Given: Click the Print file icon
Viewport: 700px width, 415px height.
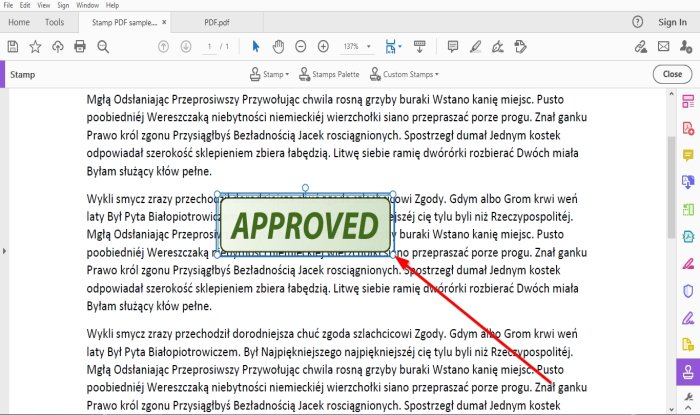Looking at the screenshot, I should [x=78, y=46].
